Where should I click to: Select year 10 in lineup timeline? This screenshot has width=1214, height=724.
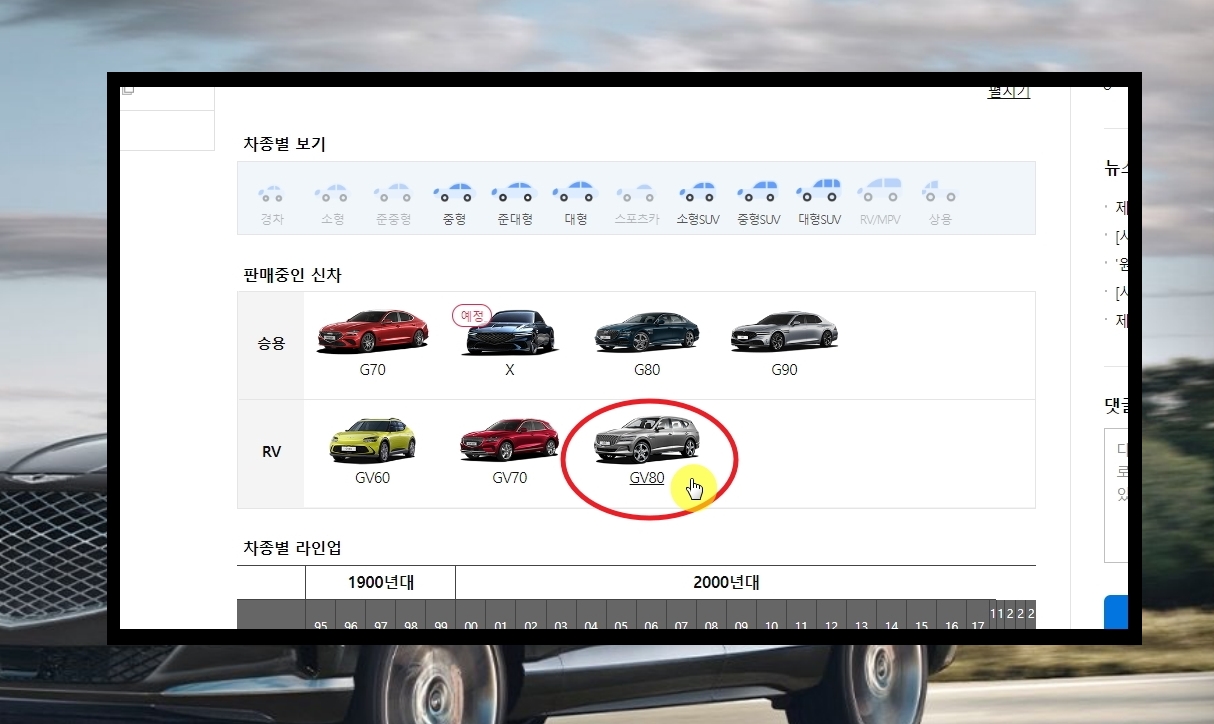click(x=771, y=626)
